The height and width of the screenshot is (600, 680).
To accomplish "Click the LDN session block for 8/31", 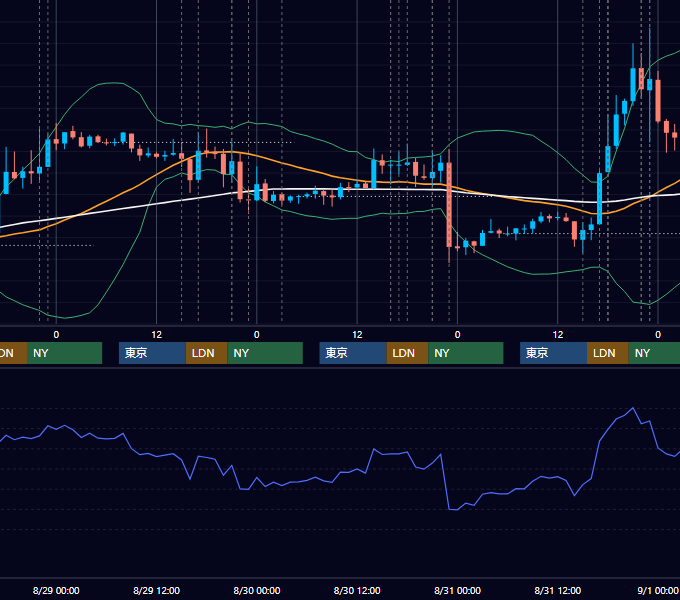I will coord(608,353).
